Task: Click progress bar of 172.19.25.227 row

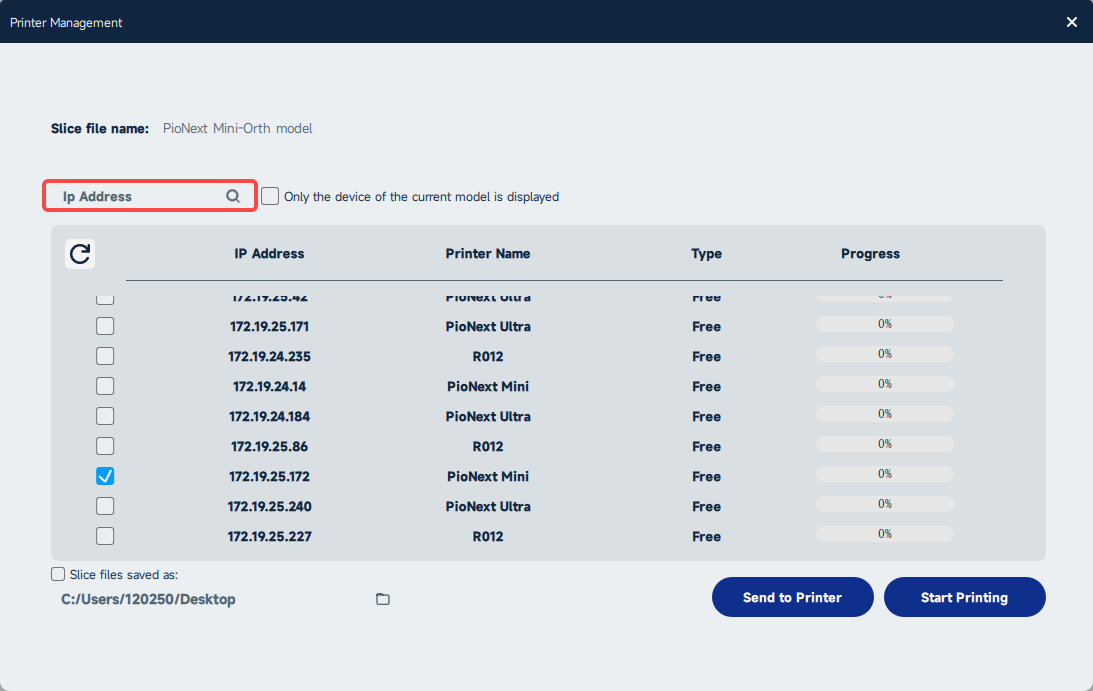Action: (885, 534)
